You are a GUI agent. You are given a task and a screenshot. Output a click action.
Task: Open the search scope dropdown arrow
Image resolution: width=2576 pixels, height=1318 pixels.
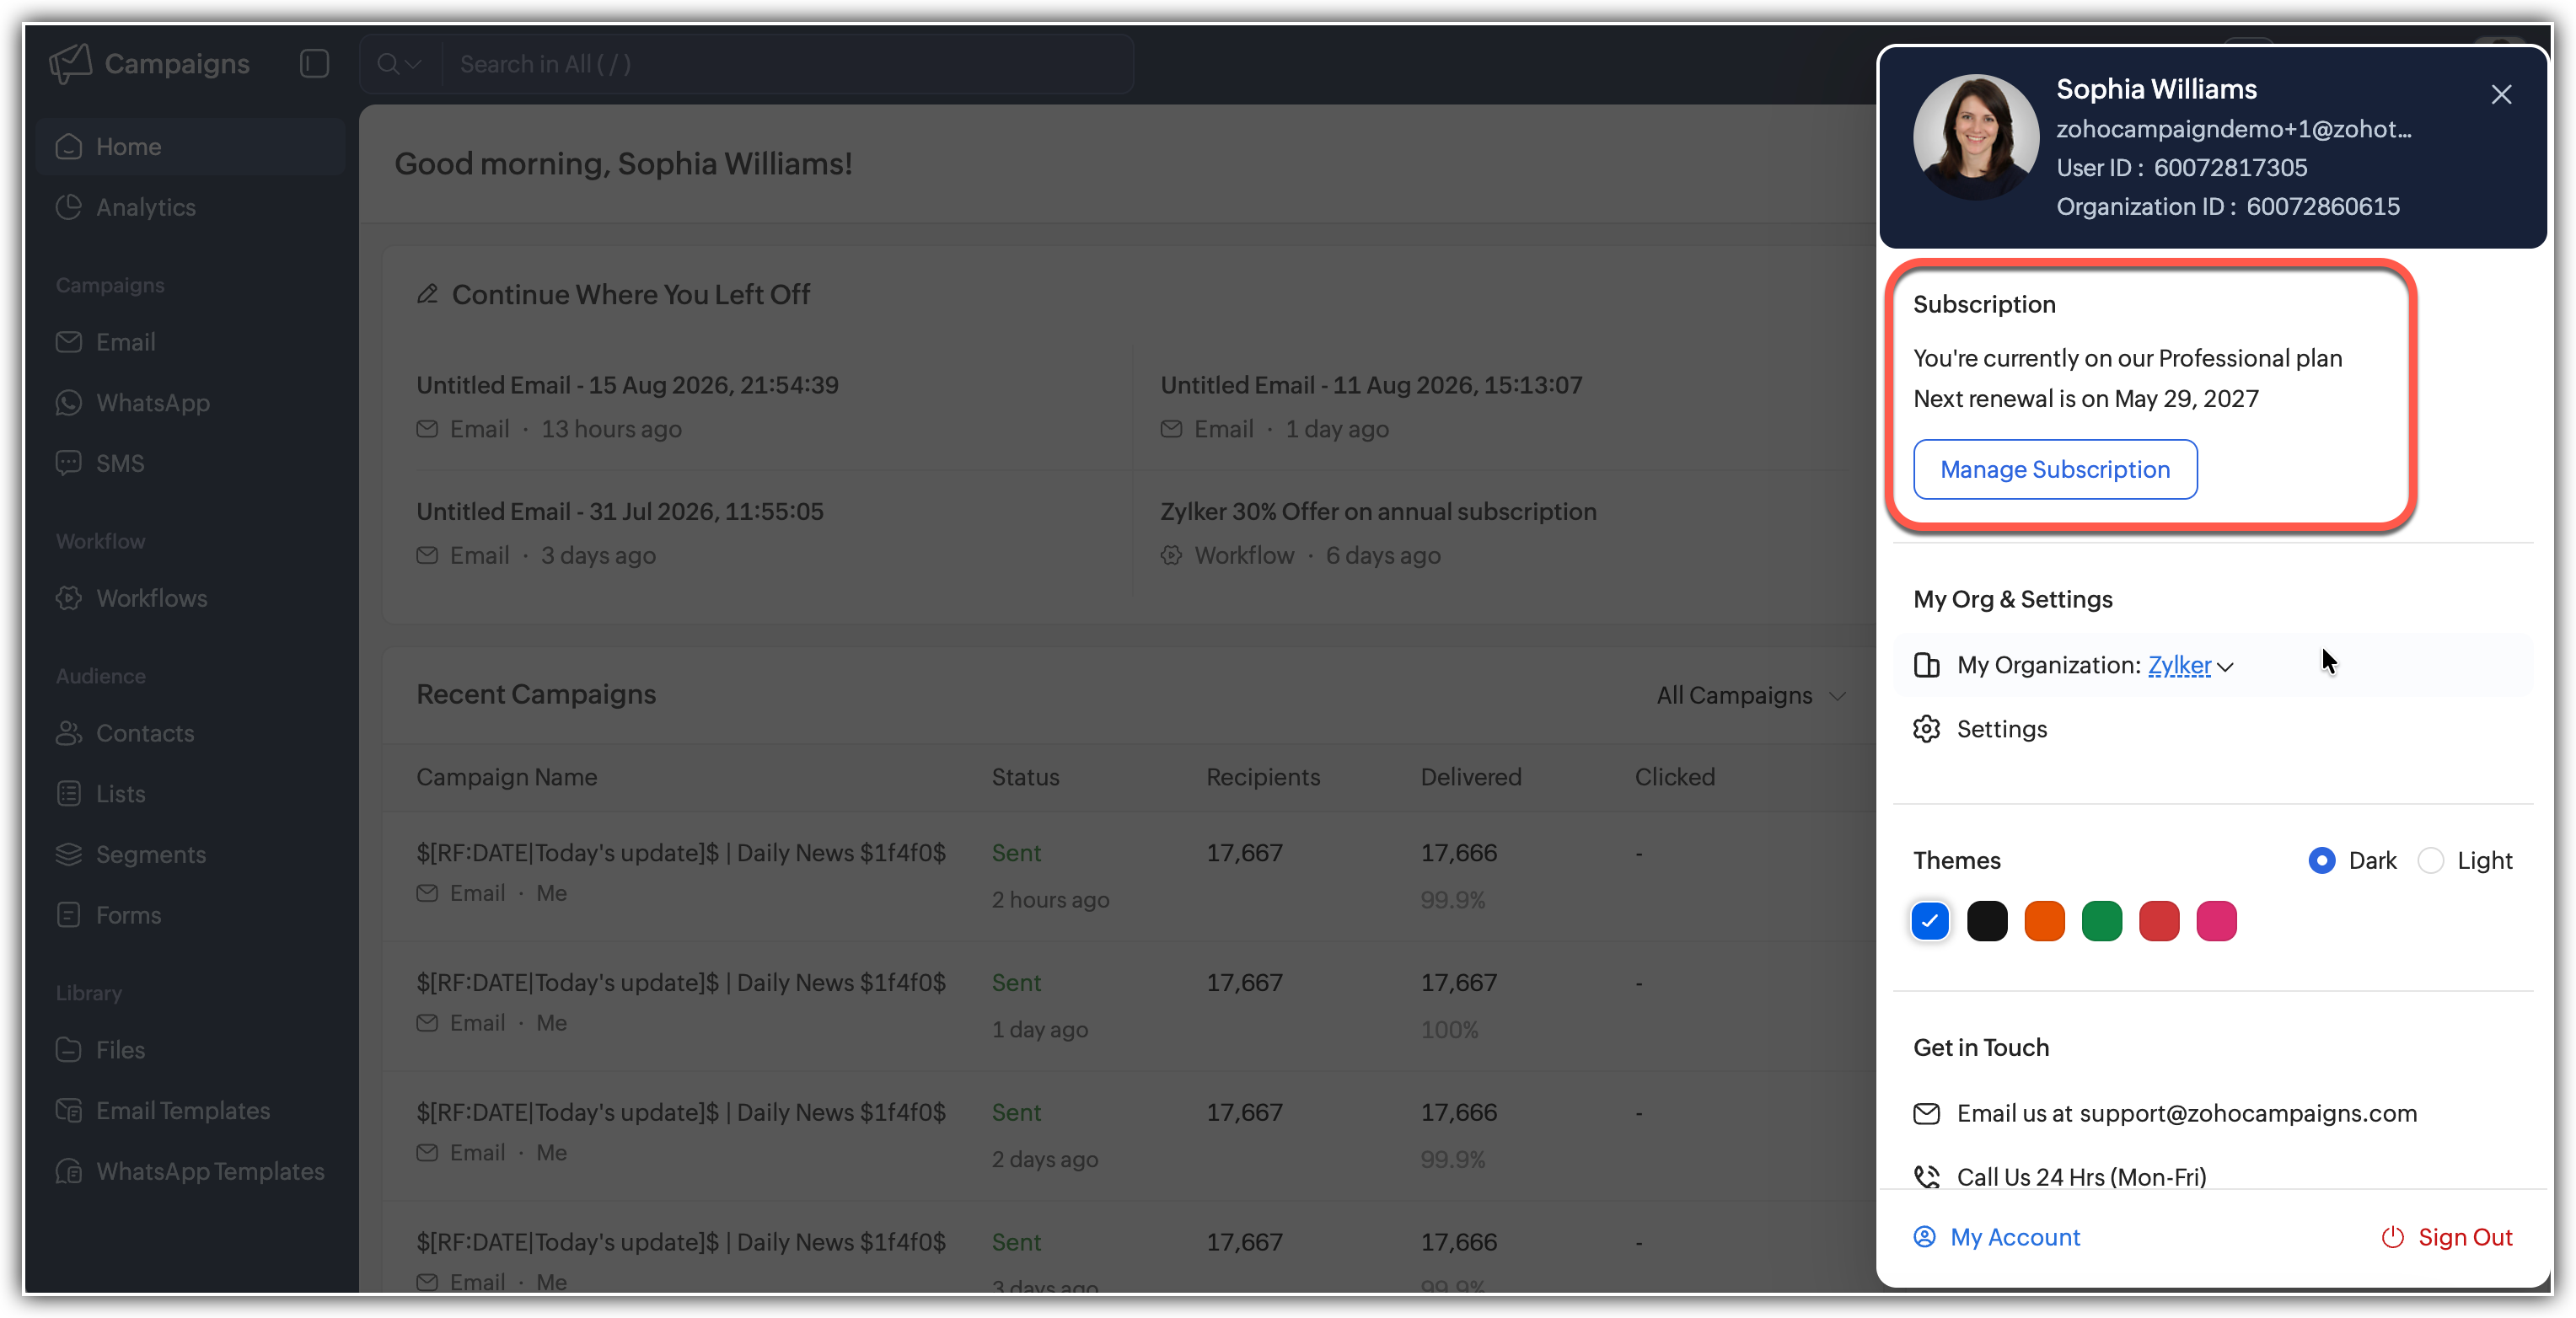(414, 64)
